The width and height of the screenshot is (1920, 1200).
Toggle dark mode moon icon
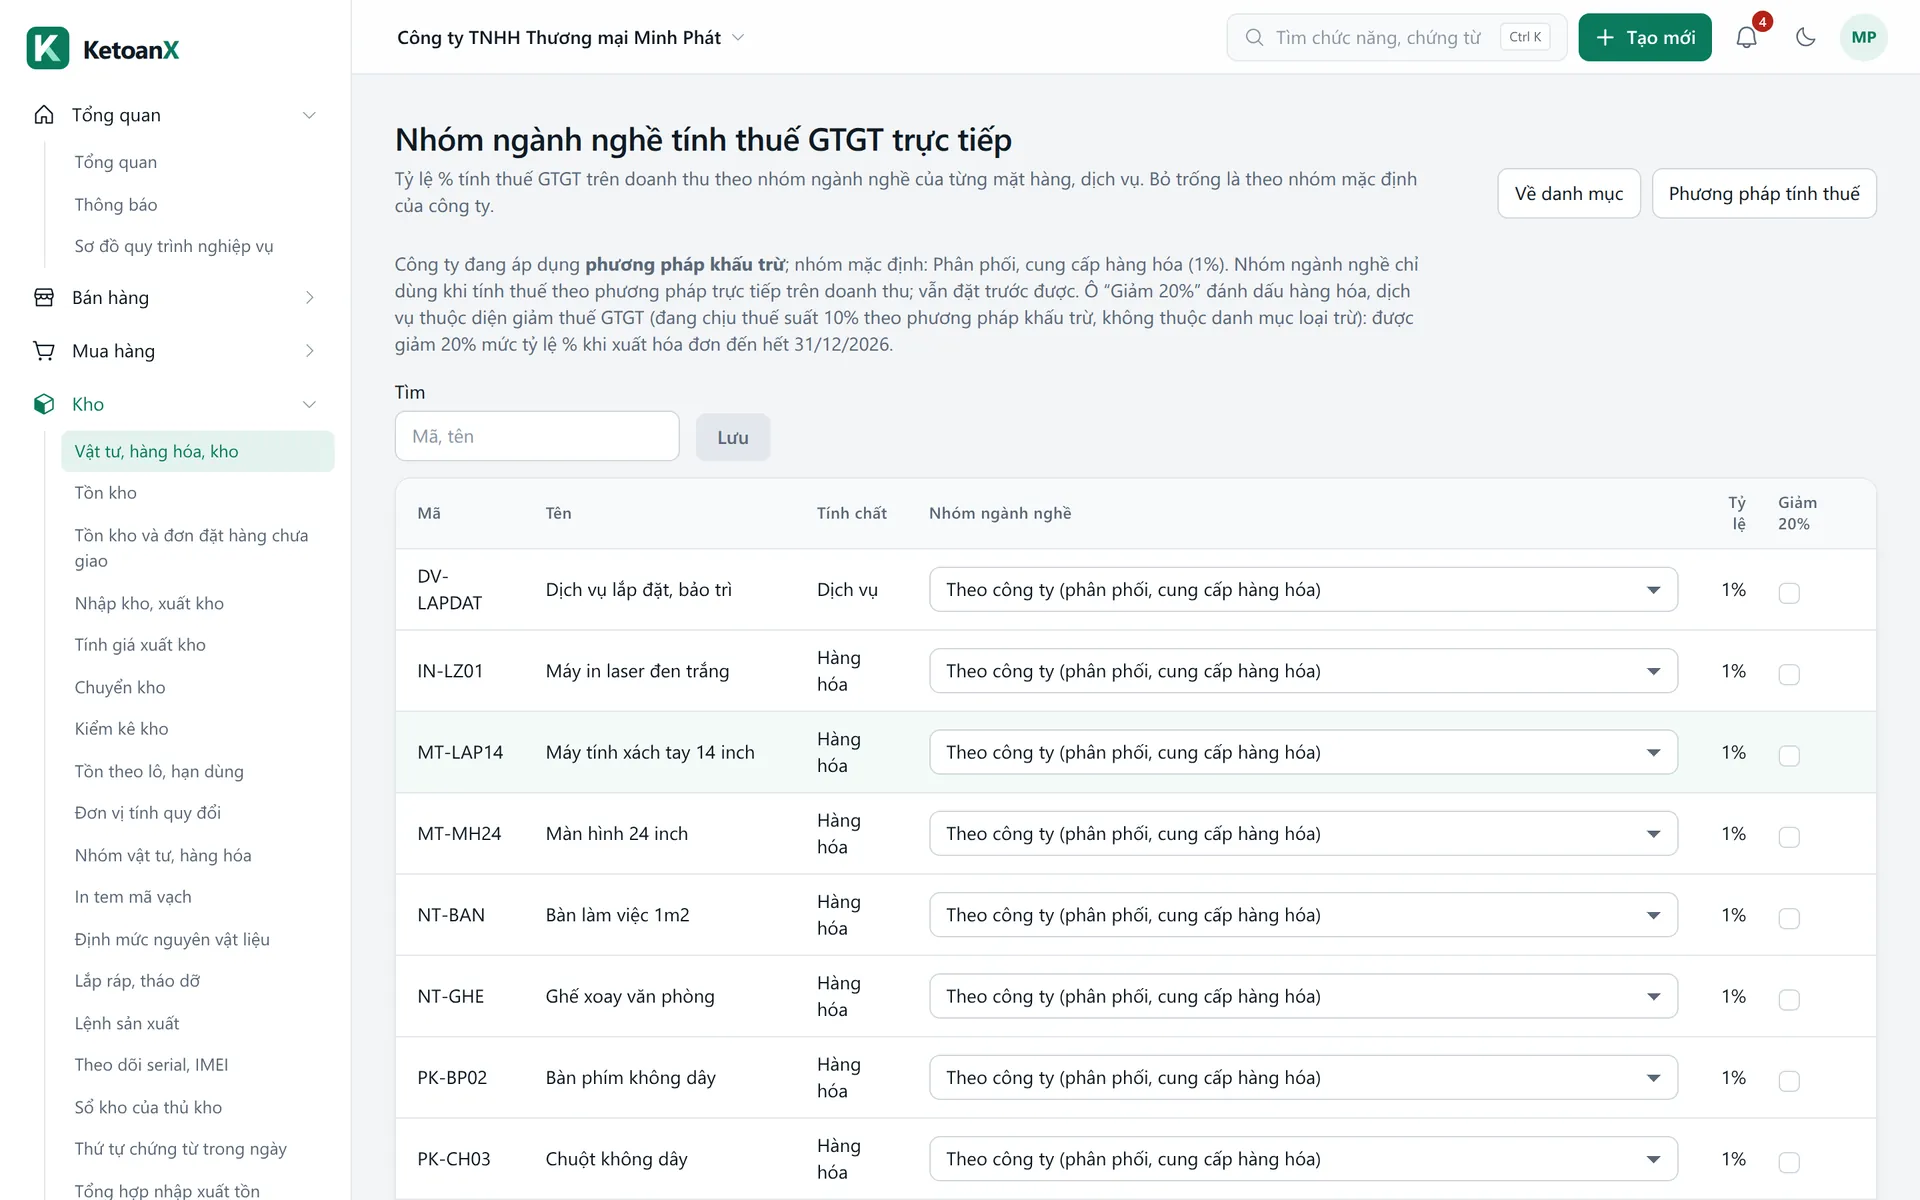point(1805,38)
